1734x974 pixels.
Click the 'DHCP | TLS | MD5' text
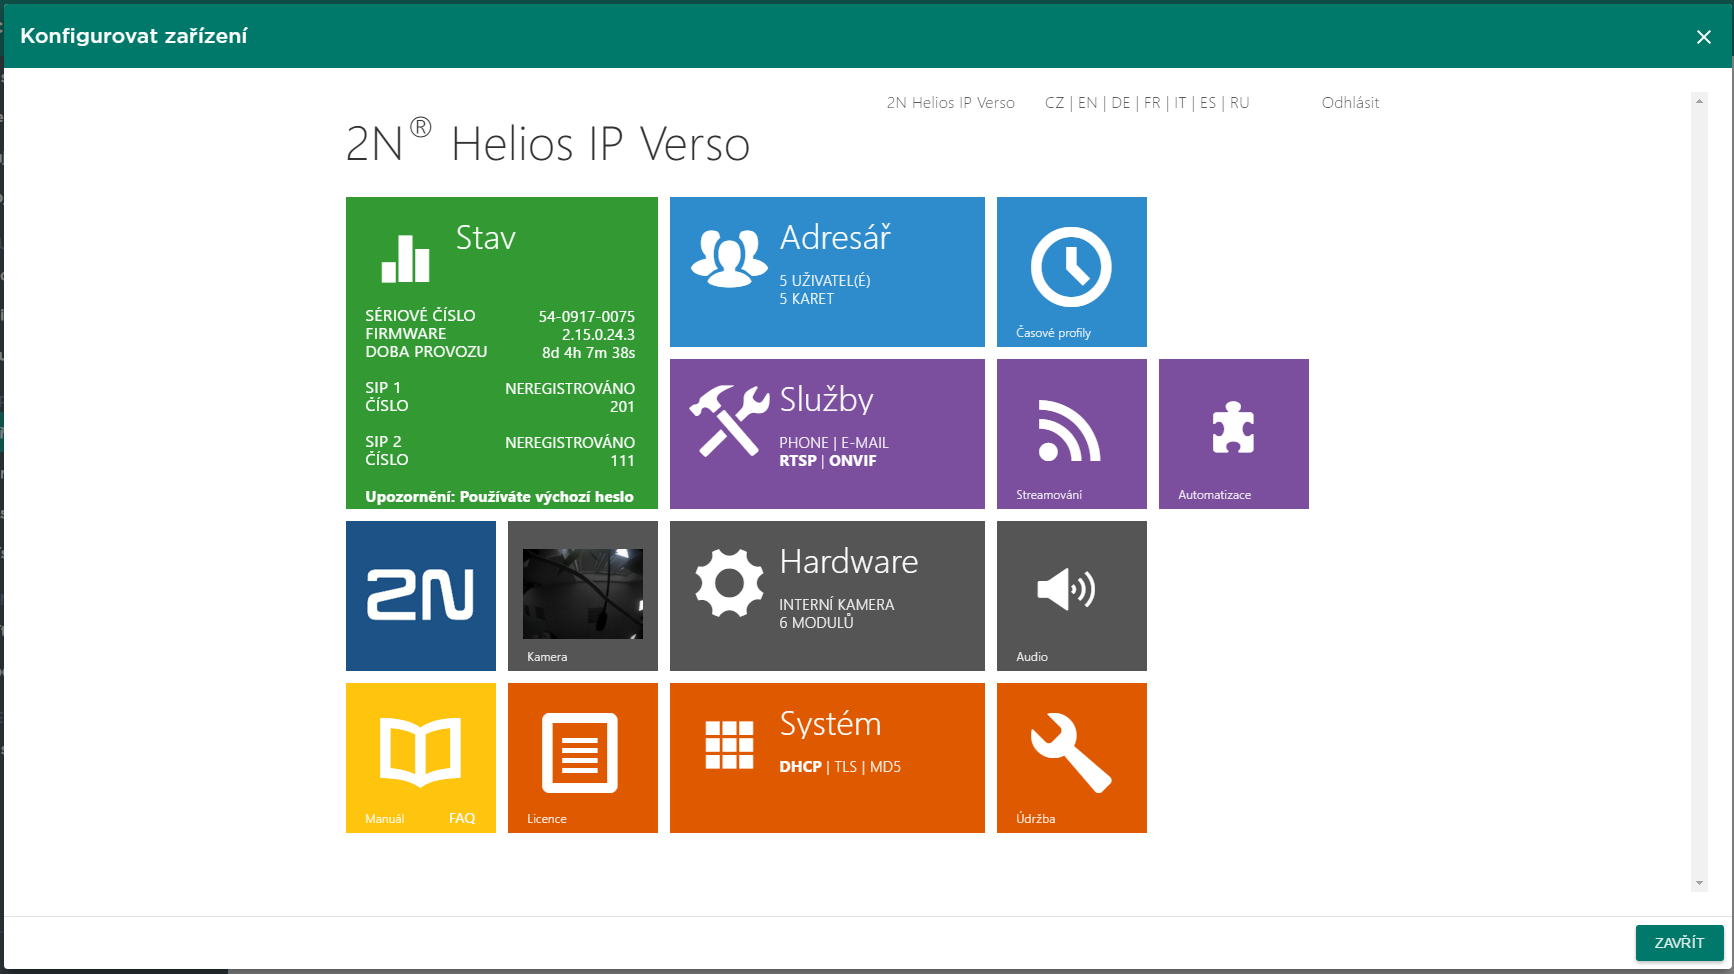click(840, 767)
